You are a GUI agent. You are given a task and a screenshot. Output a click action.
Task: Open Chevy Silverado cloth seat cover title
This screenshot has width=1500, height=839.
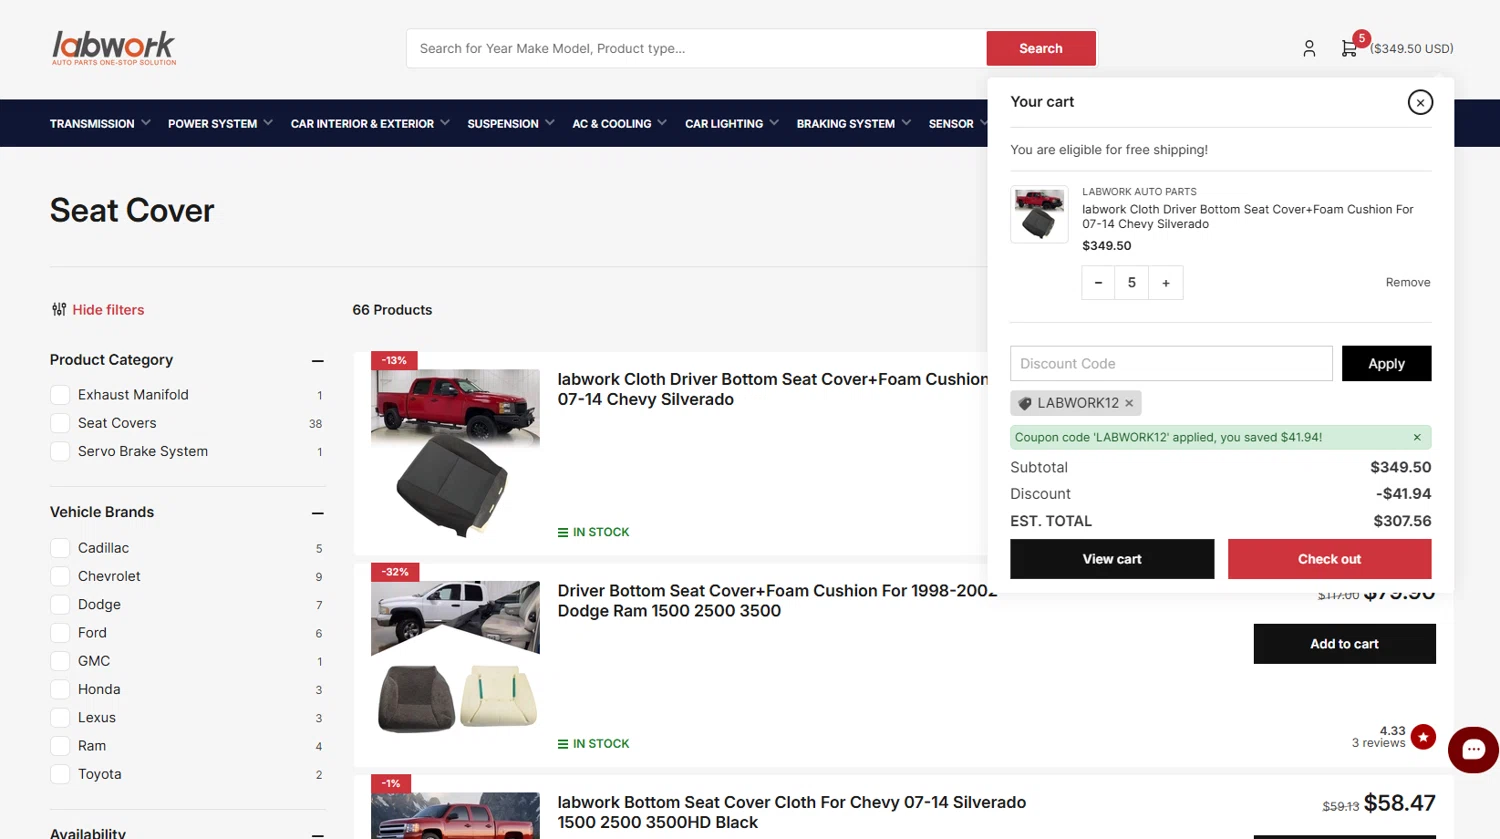pos(772,389)
